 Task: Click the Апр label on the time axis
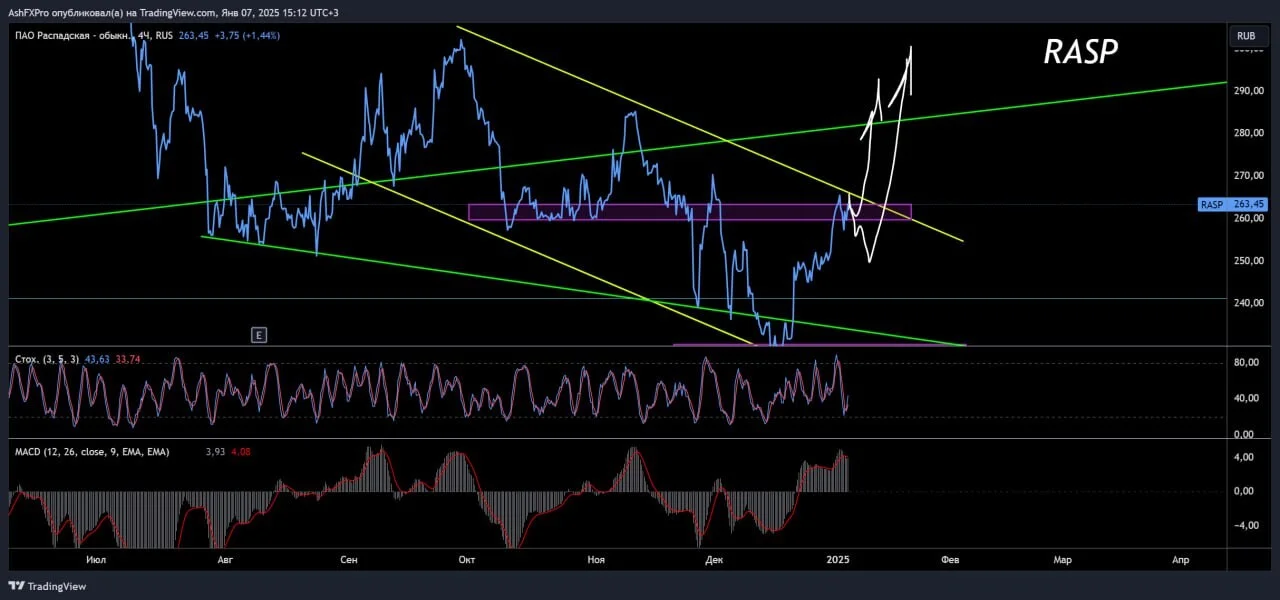tap(1181, 560)
